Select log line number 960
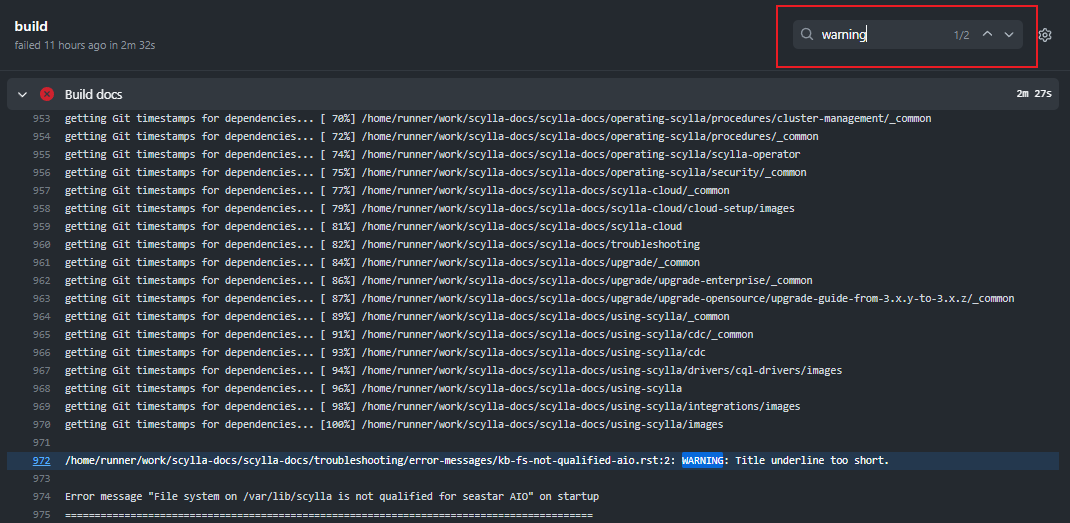Screen dimensions: 1070x523 coord(41,245)
